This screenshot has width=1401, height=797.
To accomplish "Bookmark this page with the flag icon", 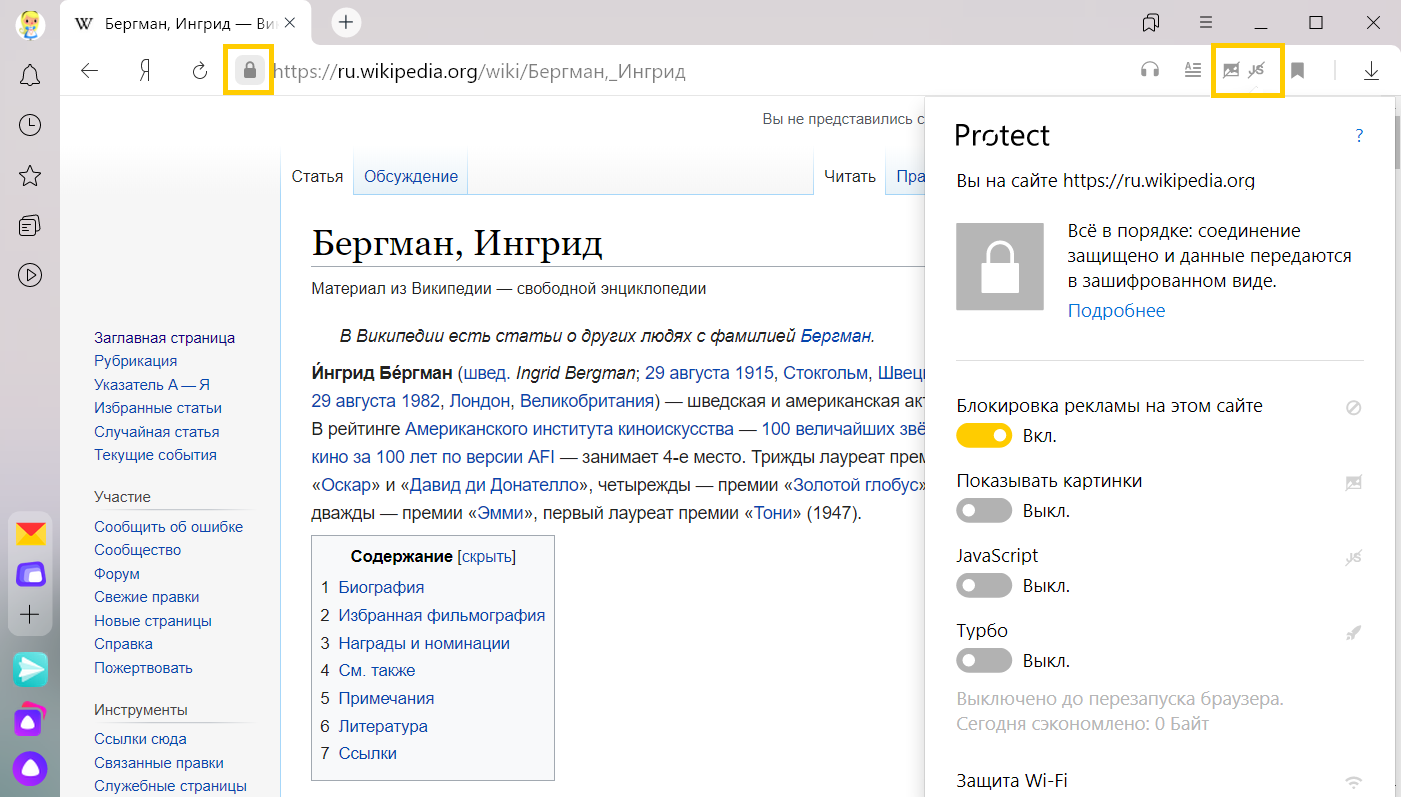I will point(1298,71).
